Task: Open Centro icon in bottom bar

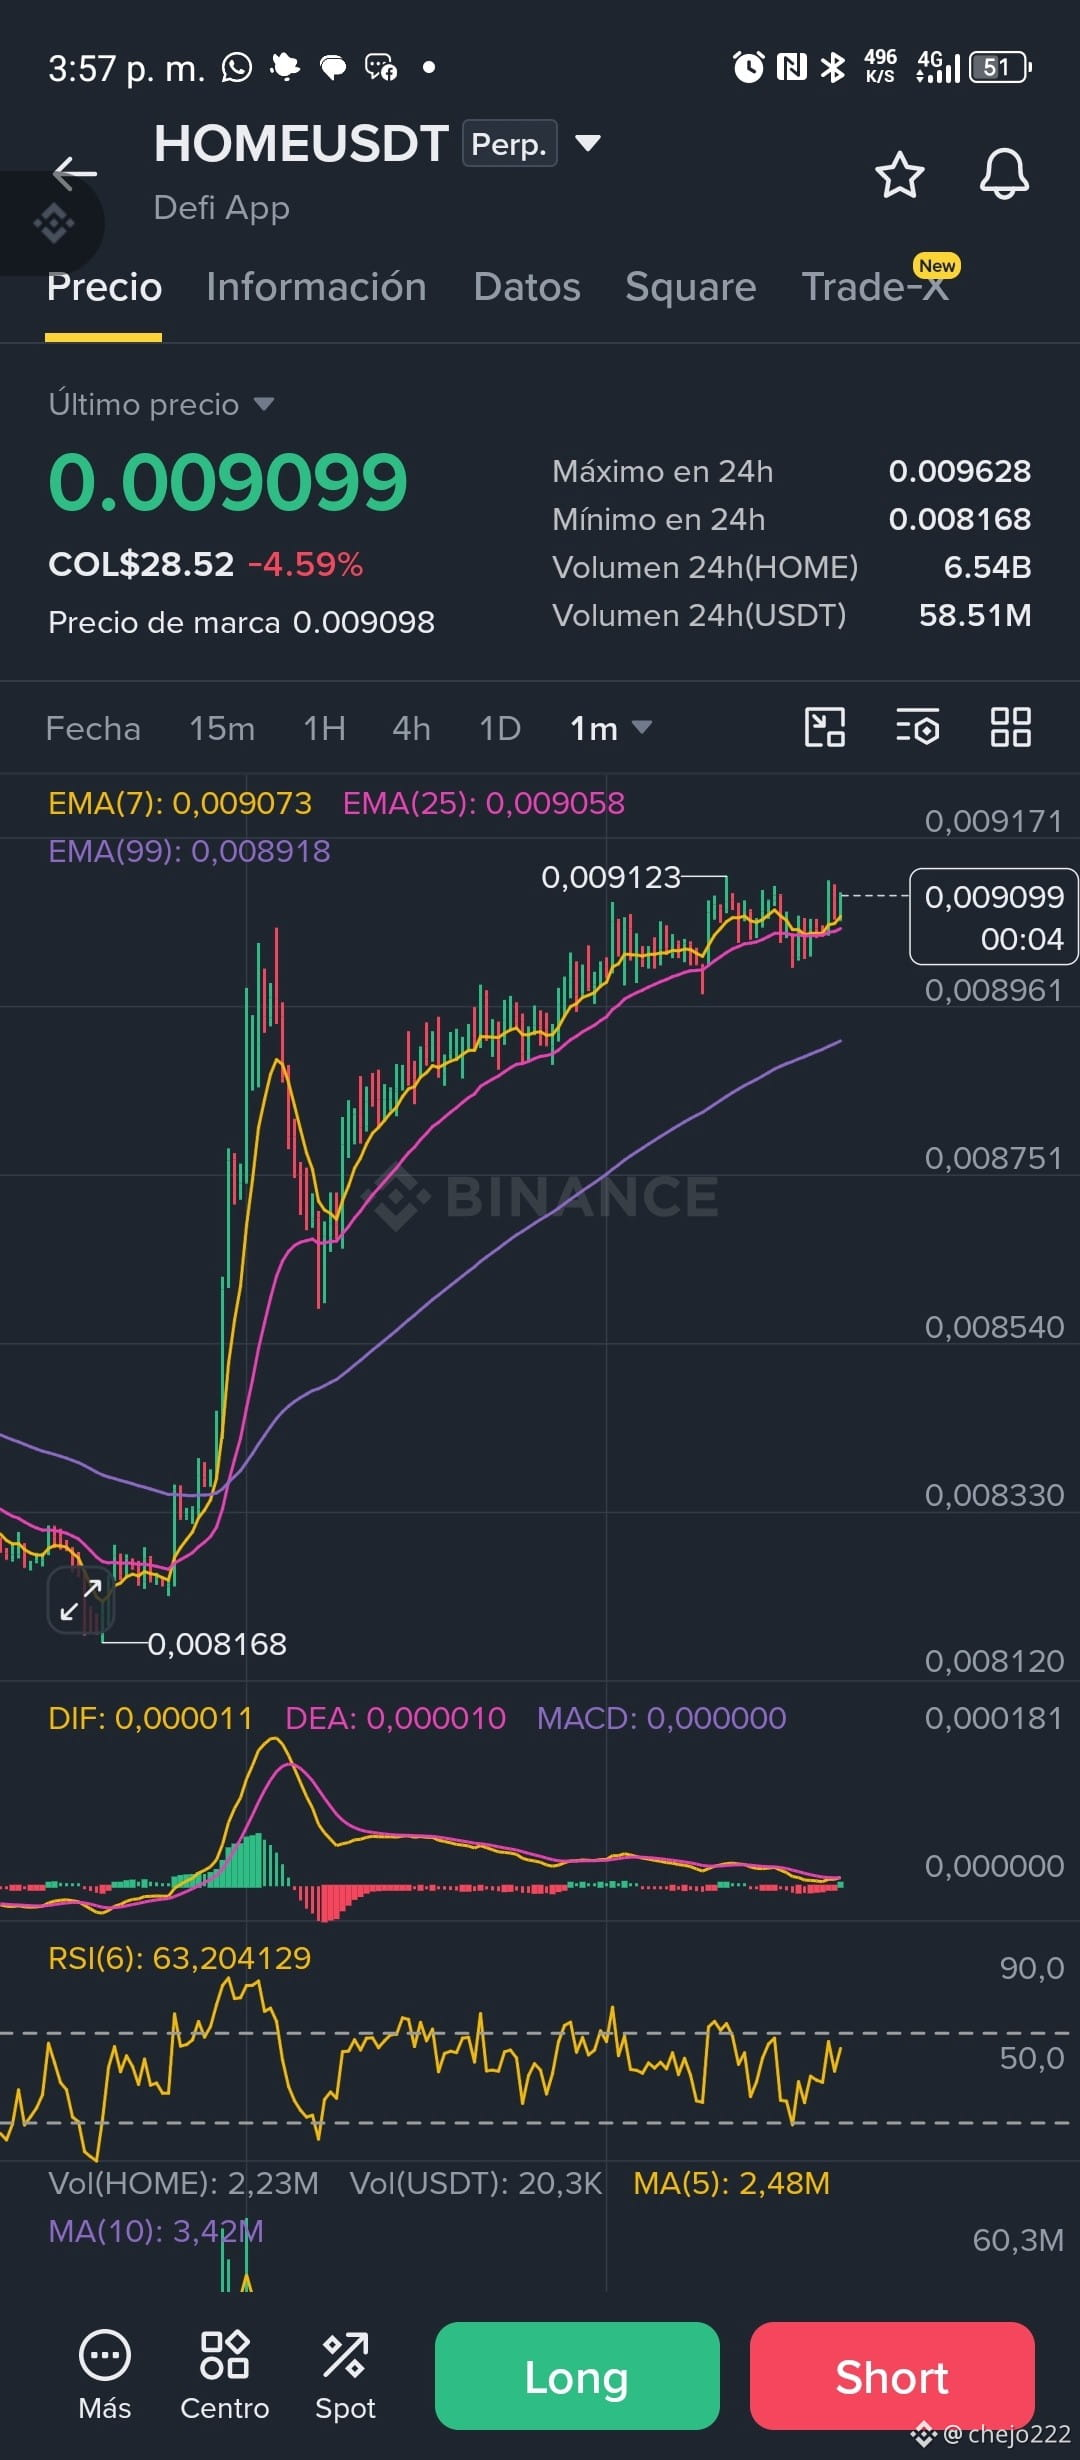Action: pyautogui.click(x=225, y=2355)
